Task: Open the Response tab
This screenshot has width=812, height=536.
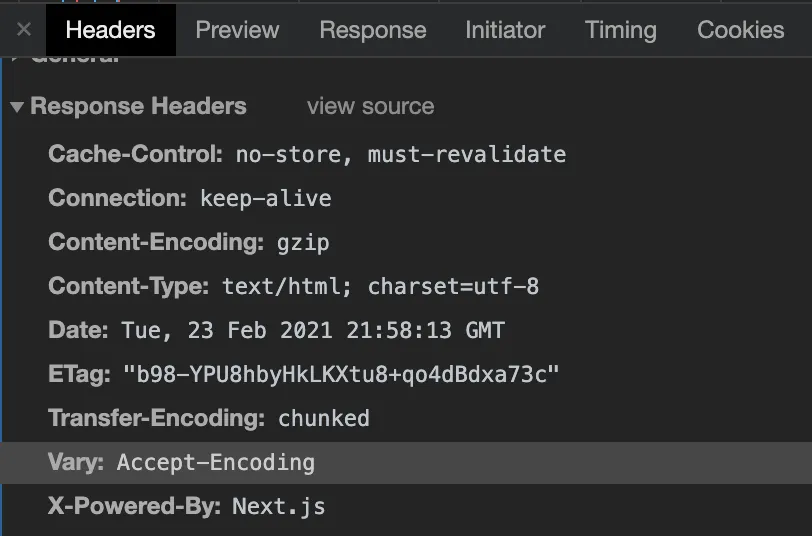Action: coord(372,30)
